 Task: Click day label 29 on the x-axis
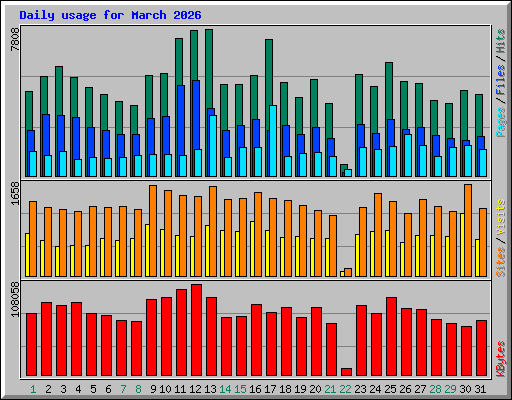click(450, 389)
